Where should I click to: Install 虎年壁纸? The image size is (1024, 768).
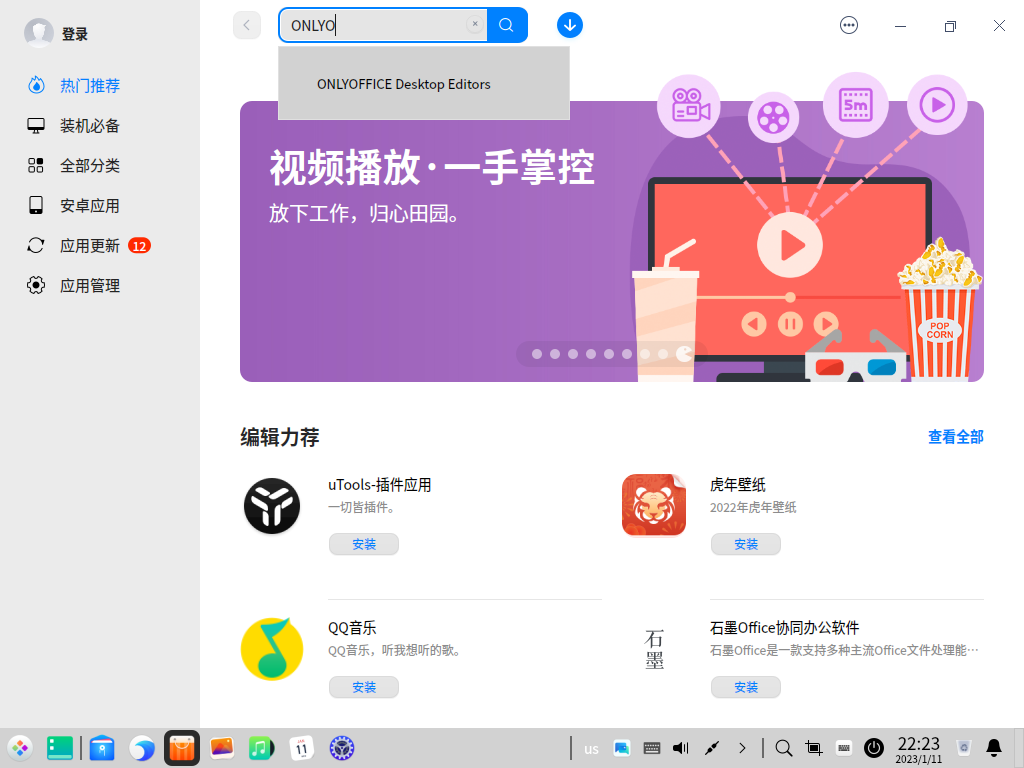[x=746, y=544]
